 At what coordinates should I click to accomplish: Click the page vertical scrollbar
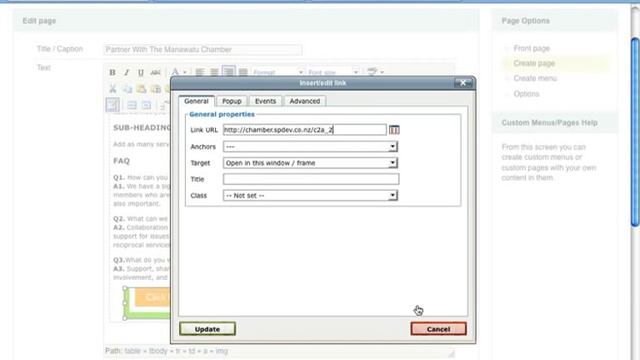[x=635, y=131]
